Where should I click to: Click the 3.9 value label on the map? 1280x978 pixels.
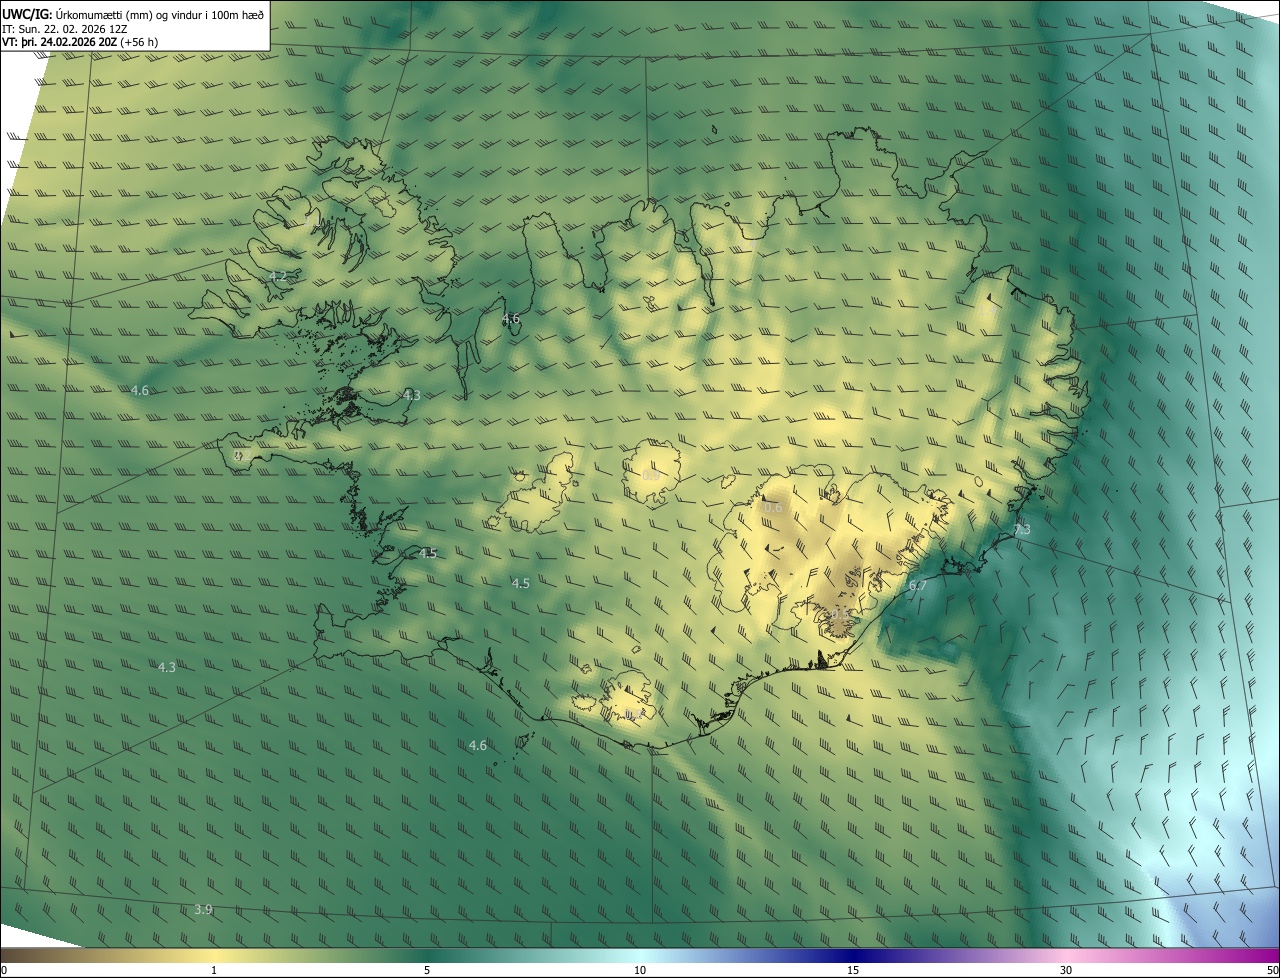tap(203, 909)
